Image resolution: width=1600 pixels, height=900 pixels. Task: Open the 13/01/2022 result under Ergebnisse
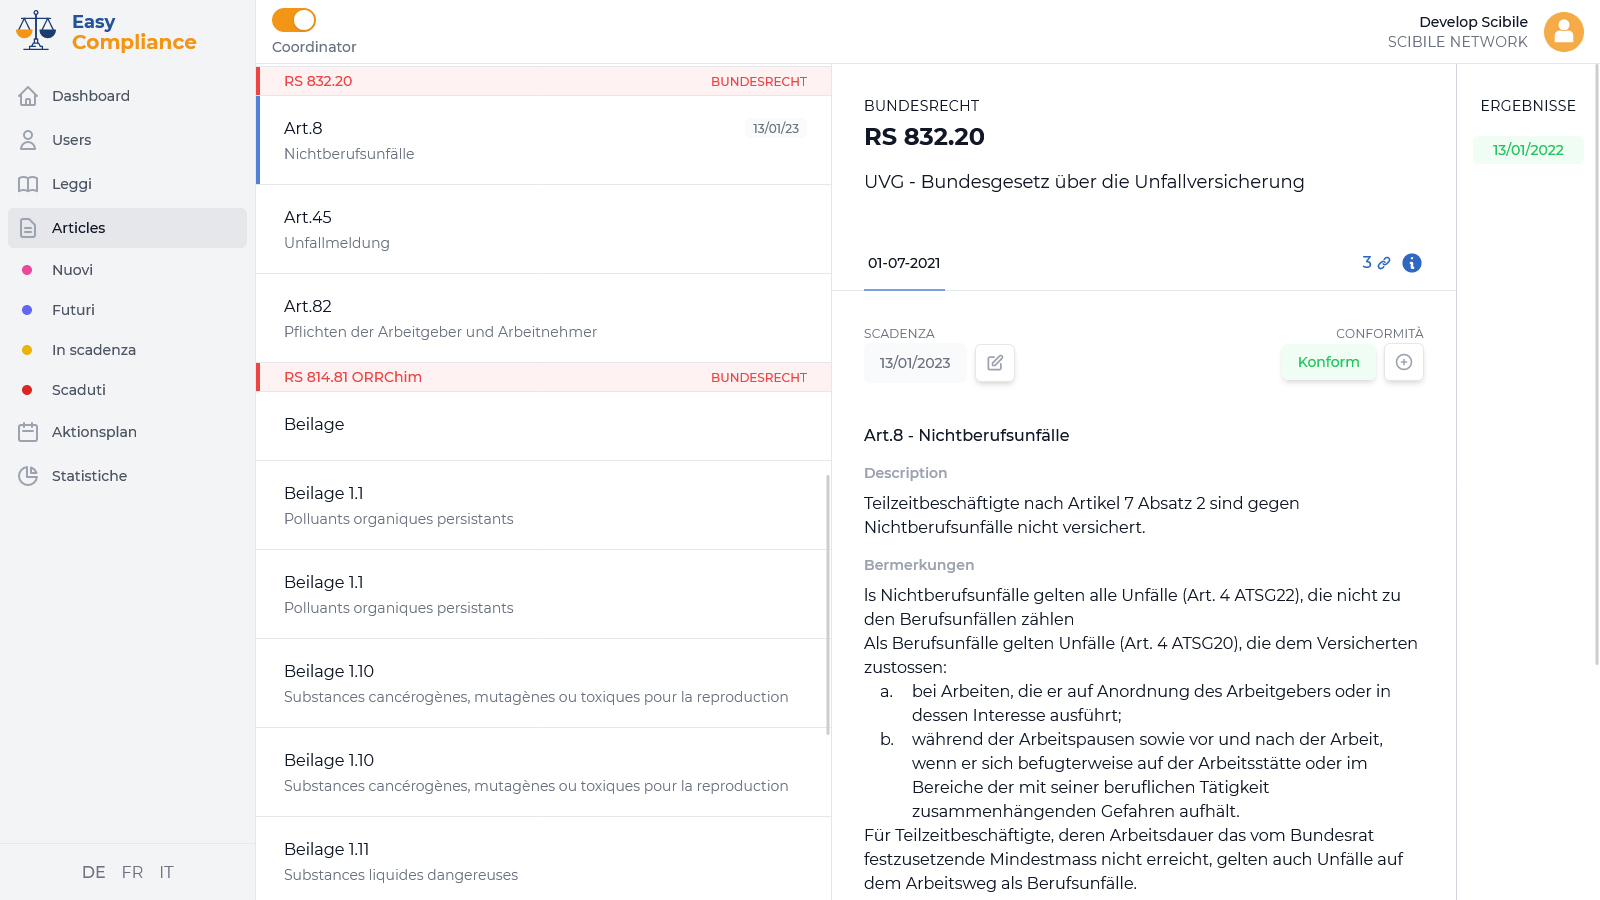pos(1528,150)
